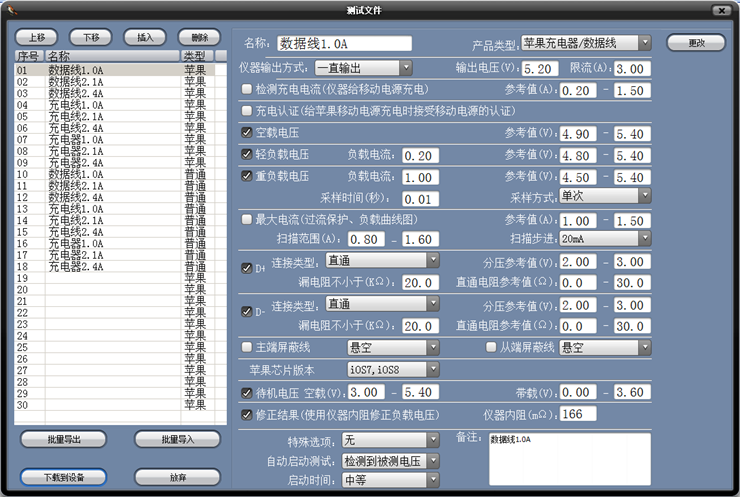Expand the 启动时间 dropdown

(432, 480)
